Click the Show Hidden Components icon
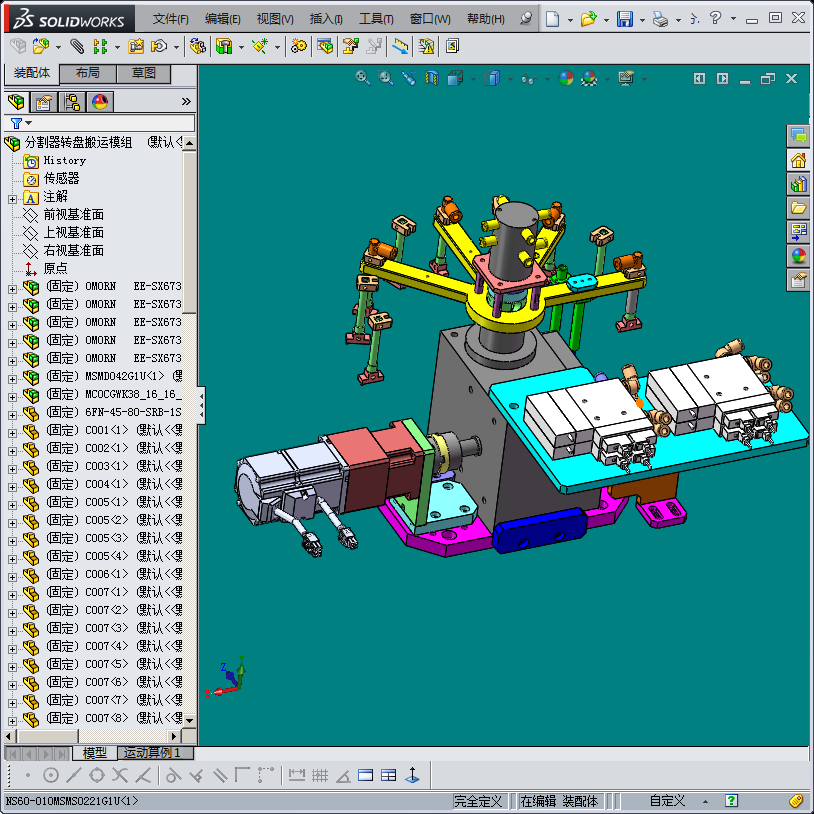The height and width of the screenshot is (814, 814). [x=197, y=47]
